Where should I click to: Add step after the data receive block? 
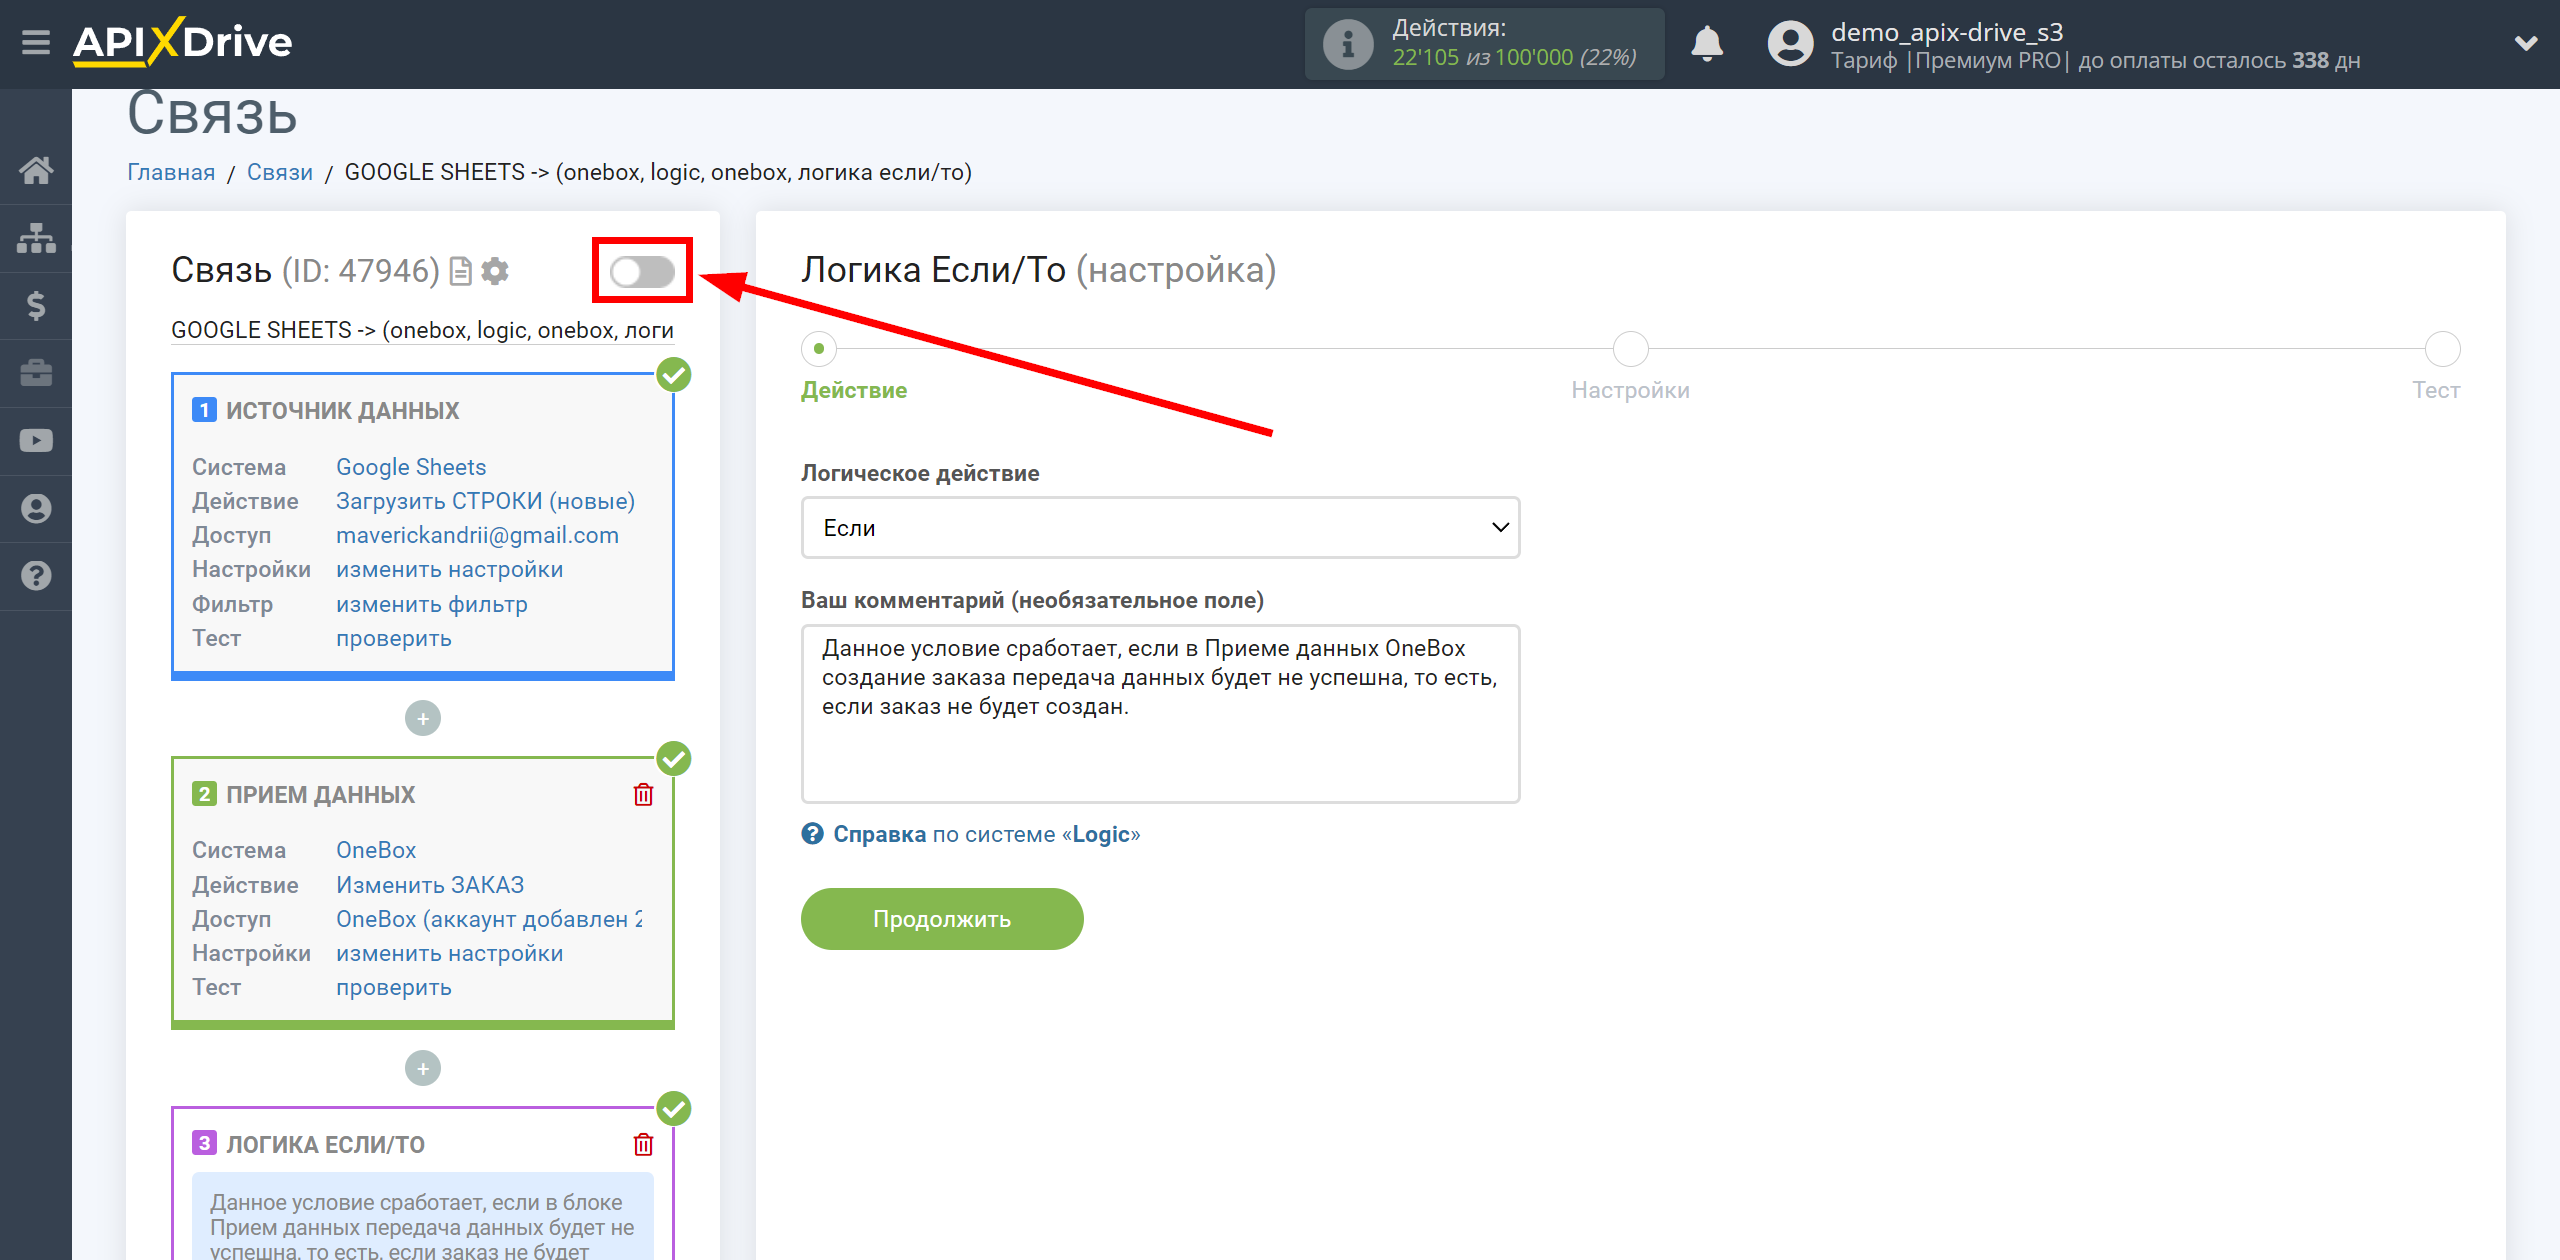423,1068
